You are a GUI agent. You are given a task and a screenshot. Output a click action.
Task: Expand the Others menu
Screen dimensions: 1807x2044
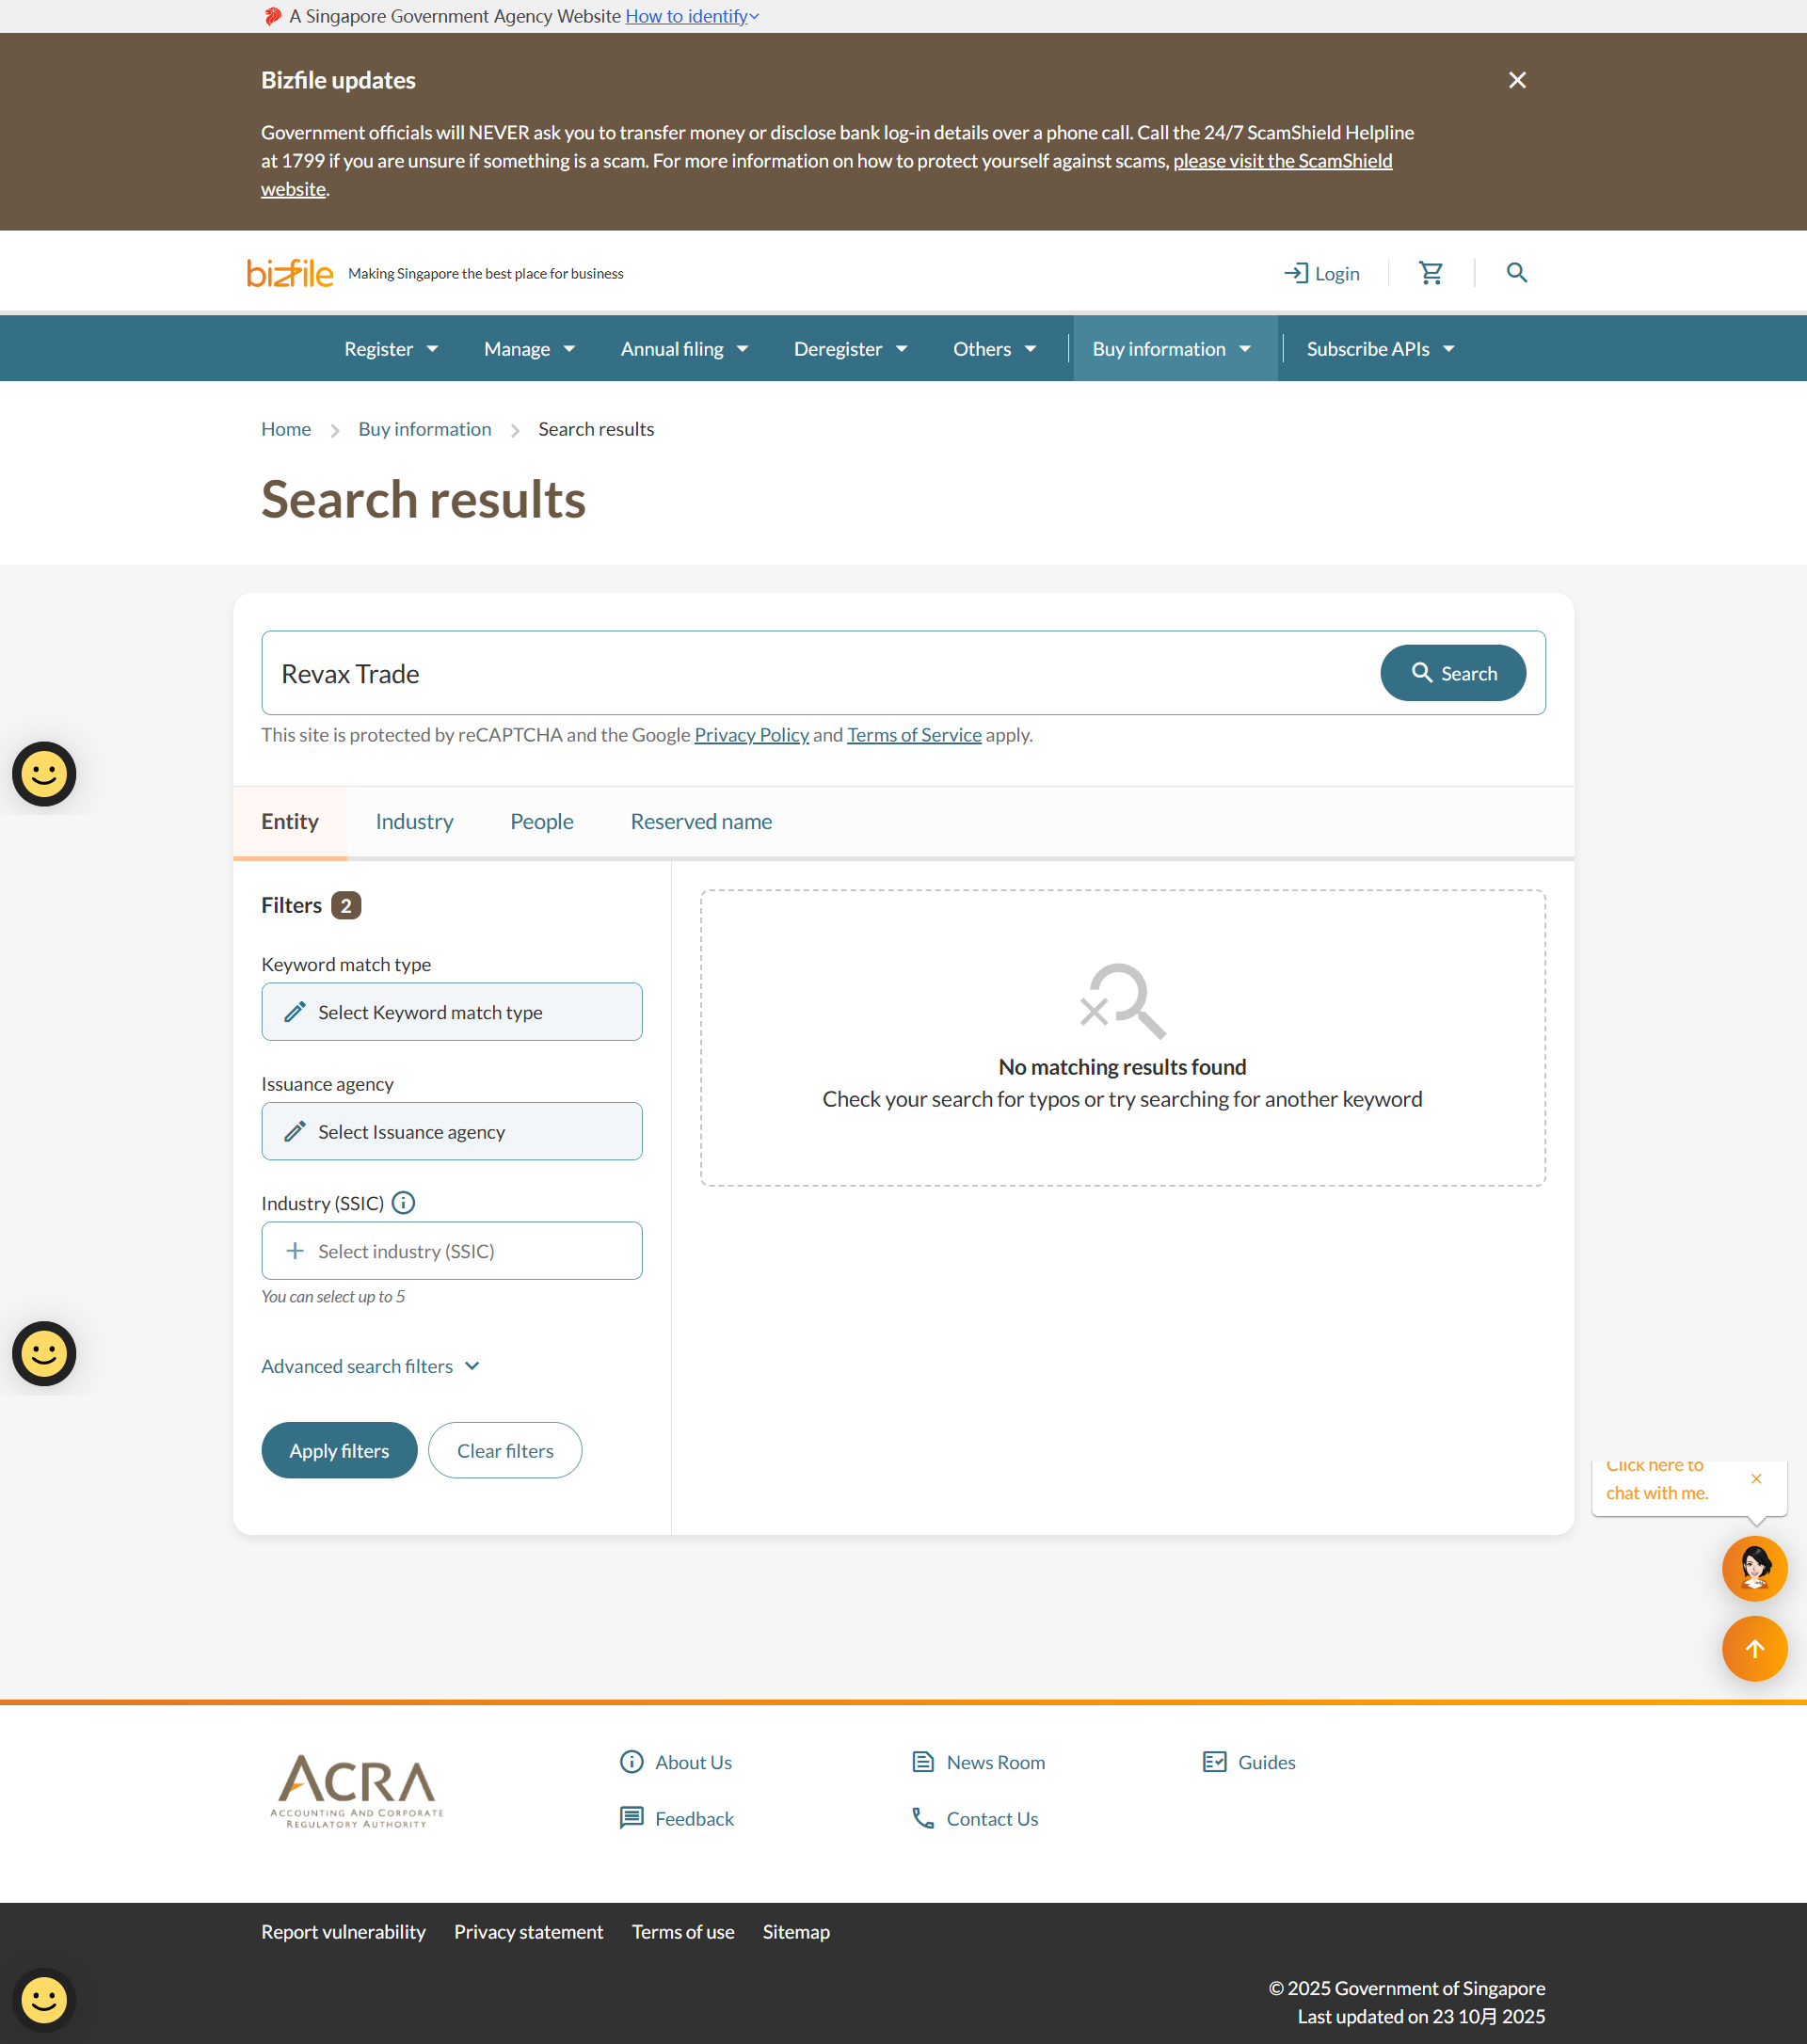995,349
